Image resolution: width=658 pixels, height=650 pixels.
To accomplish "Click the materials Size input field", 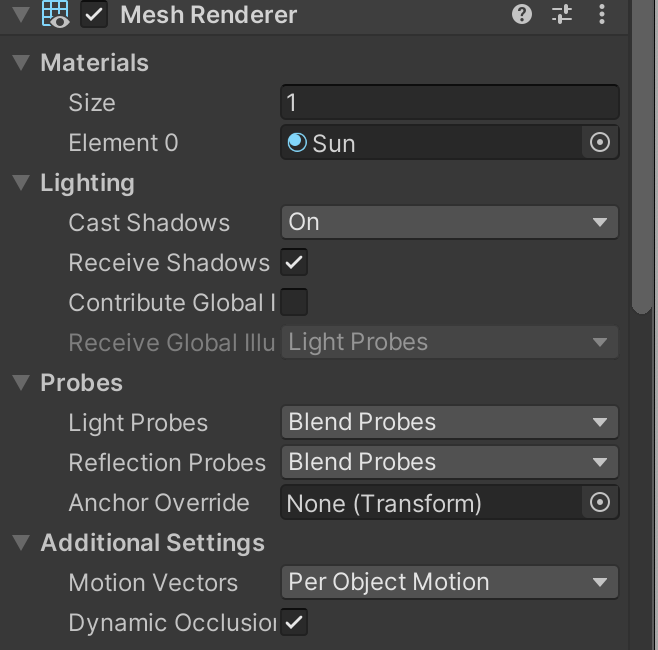I will (449, 102).
